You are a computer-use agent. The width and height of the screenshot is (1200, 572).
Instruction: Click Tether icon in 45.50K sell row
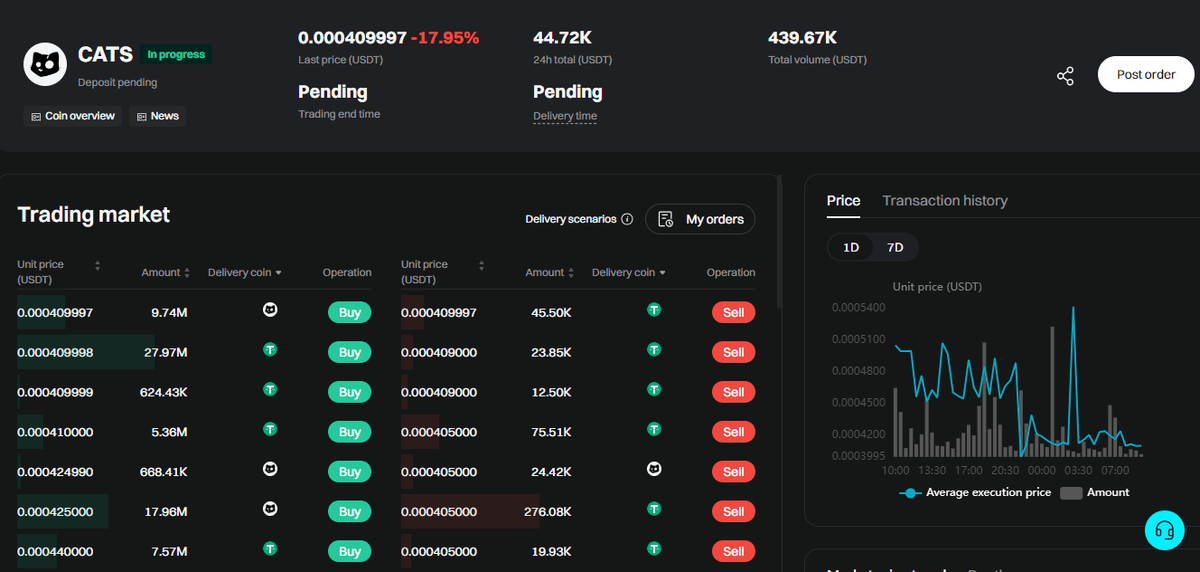click(x=654, y=310)
